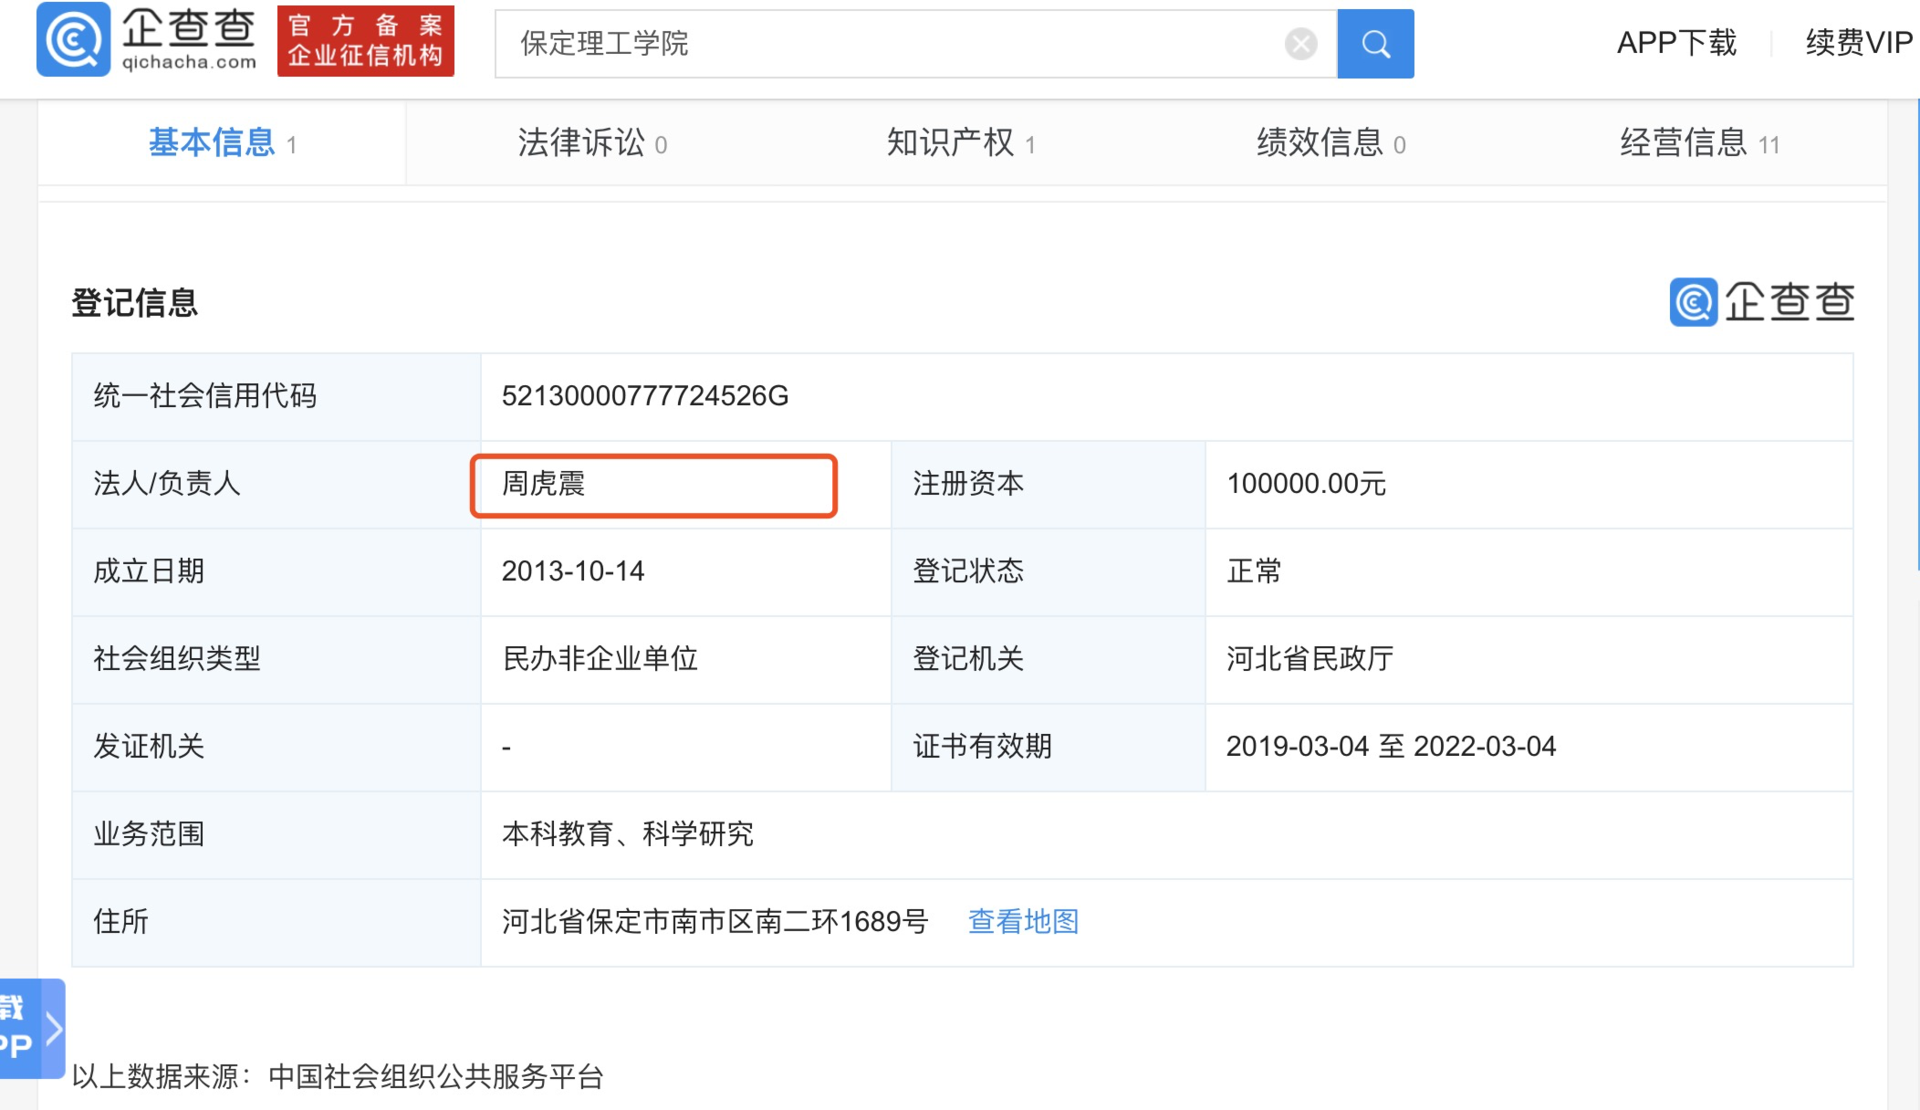Click the floating APP download icon at bottom left

[x=18, y=1030]
